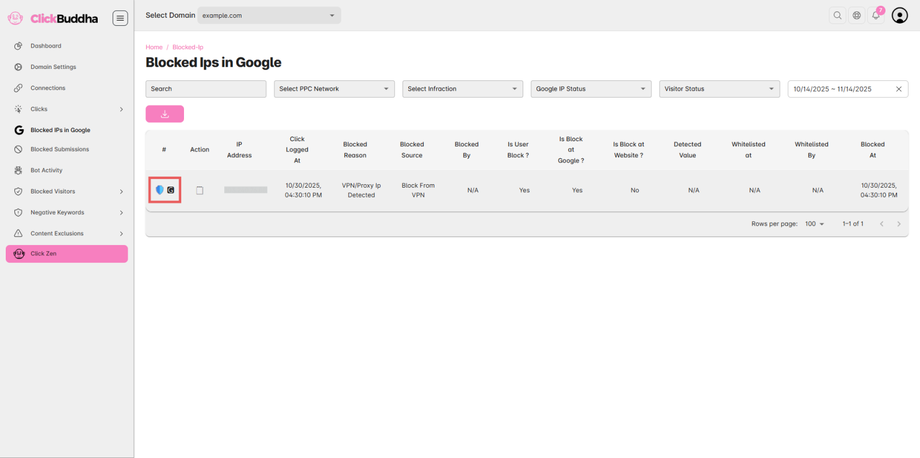This screenshot has width=920, height=458.
Task: Open the Google IP Status dropdown
Action: coord(590,89)
